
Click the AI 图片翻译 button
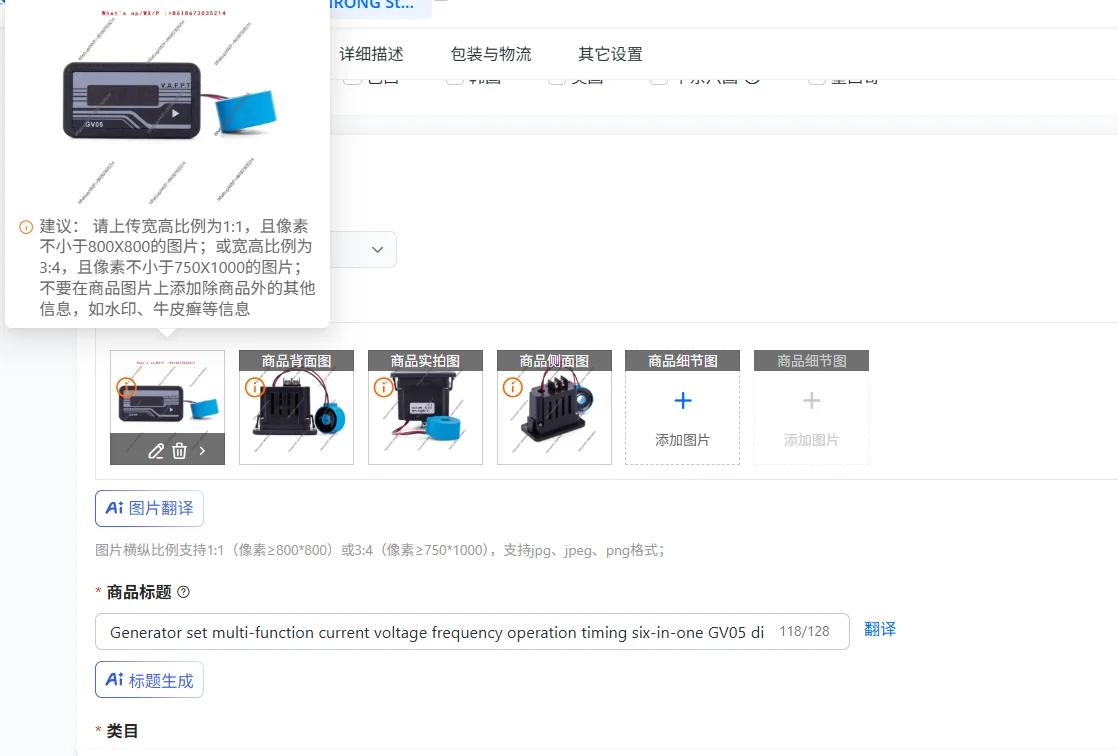(149, 509)
